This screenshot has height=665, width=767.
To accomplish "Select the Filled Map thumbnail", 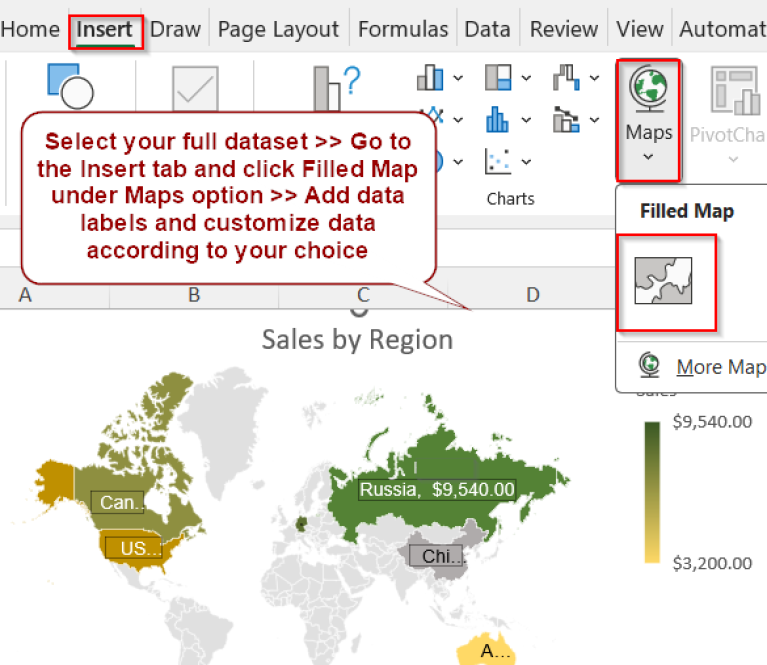I will point(663,280).
